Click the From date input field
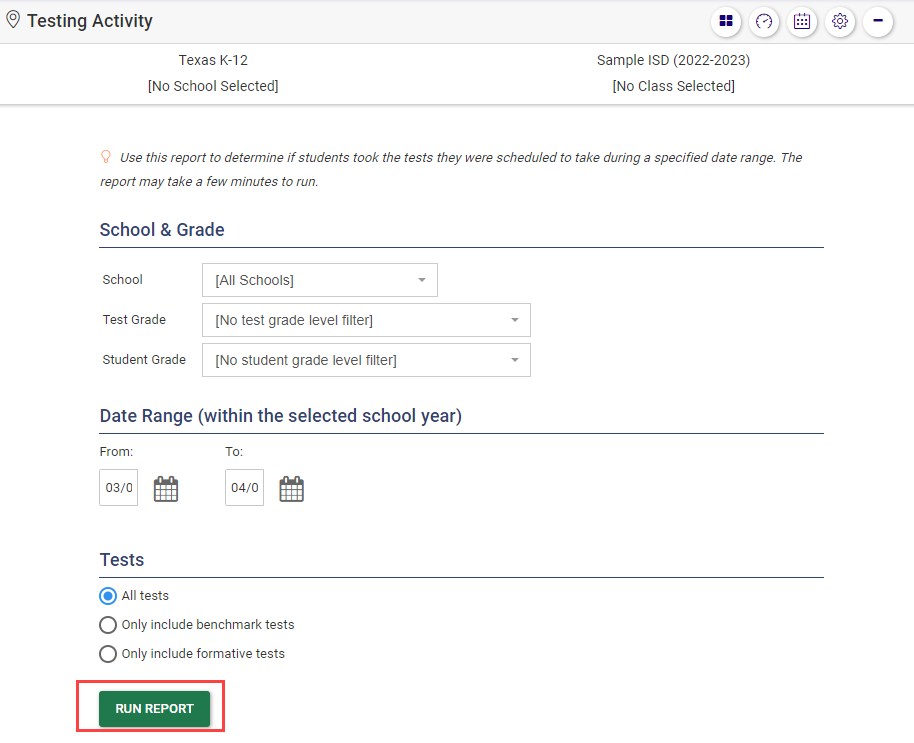This screenshot has width=914, height=743. click(118, 487)
